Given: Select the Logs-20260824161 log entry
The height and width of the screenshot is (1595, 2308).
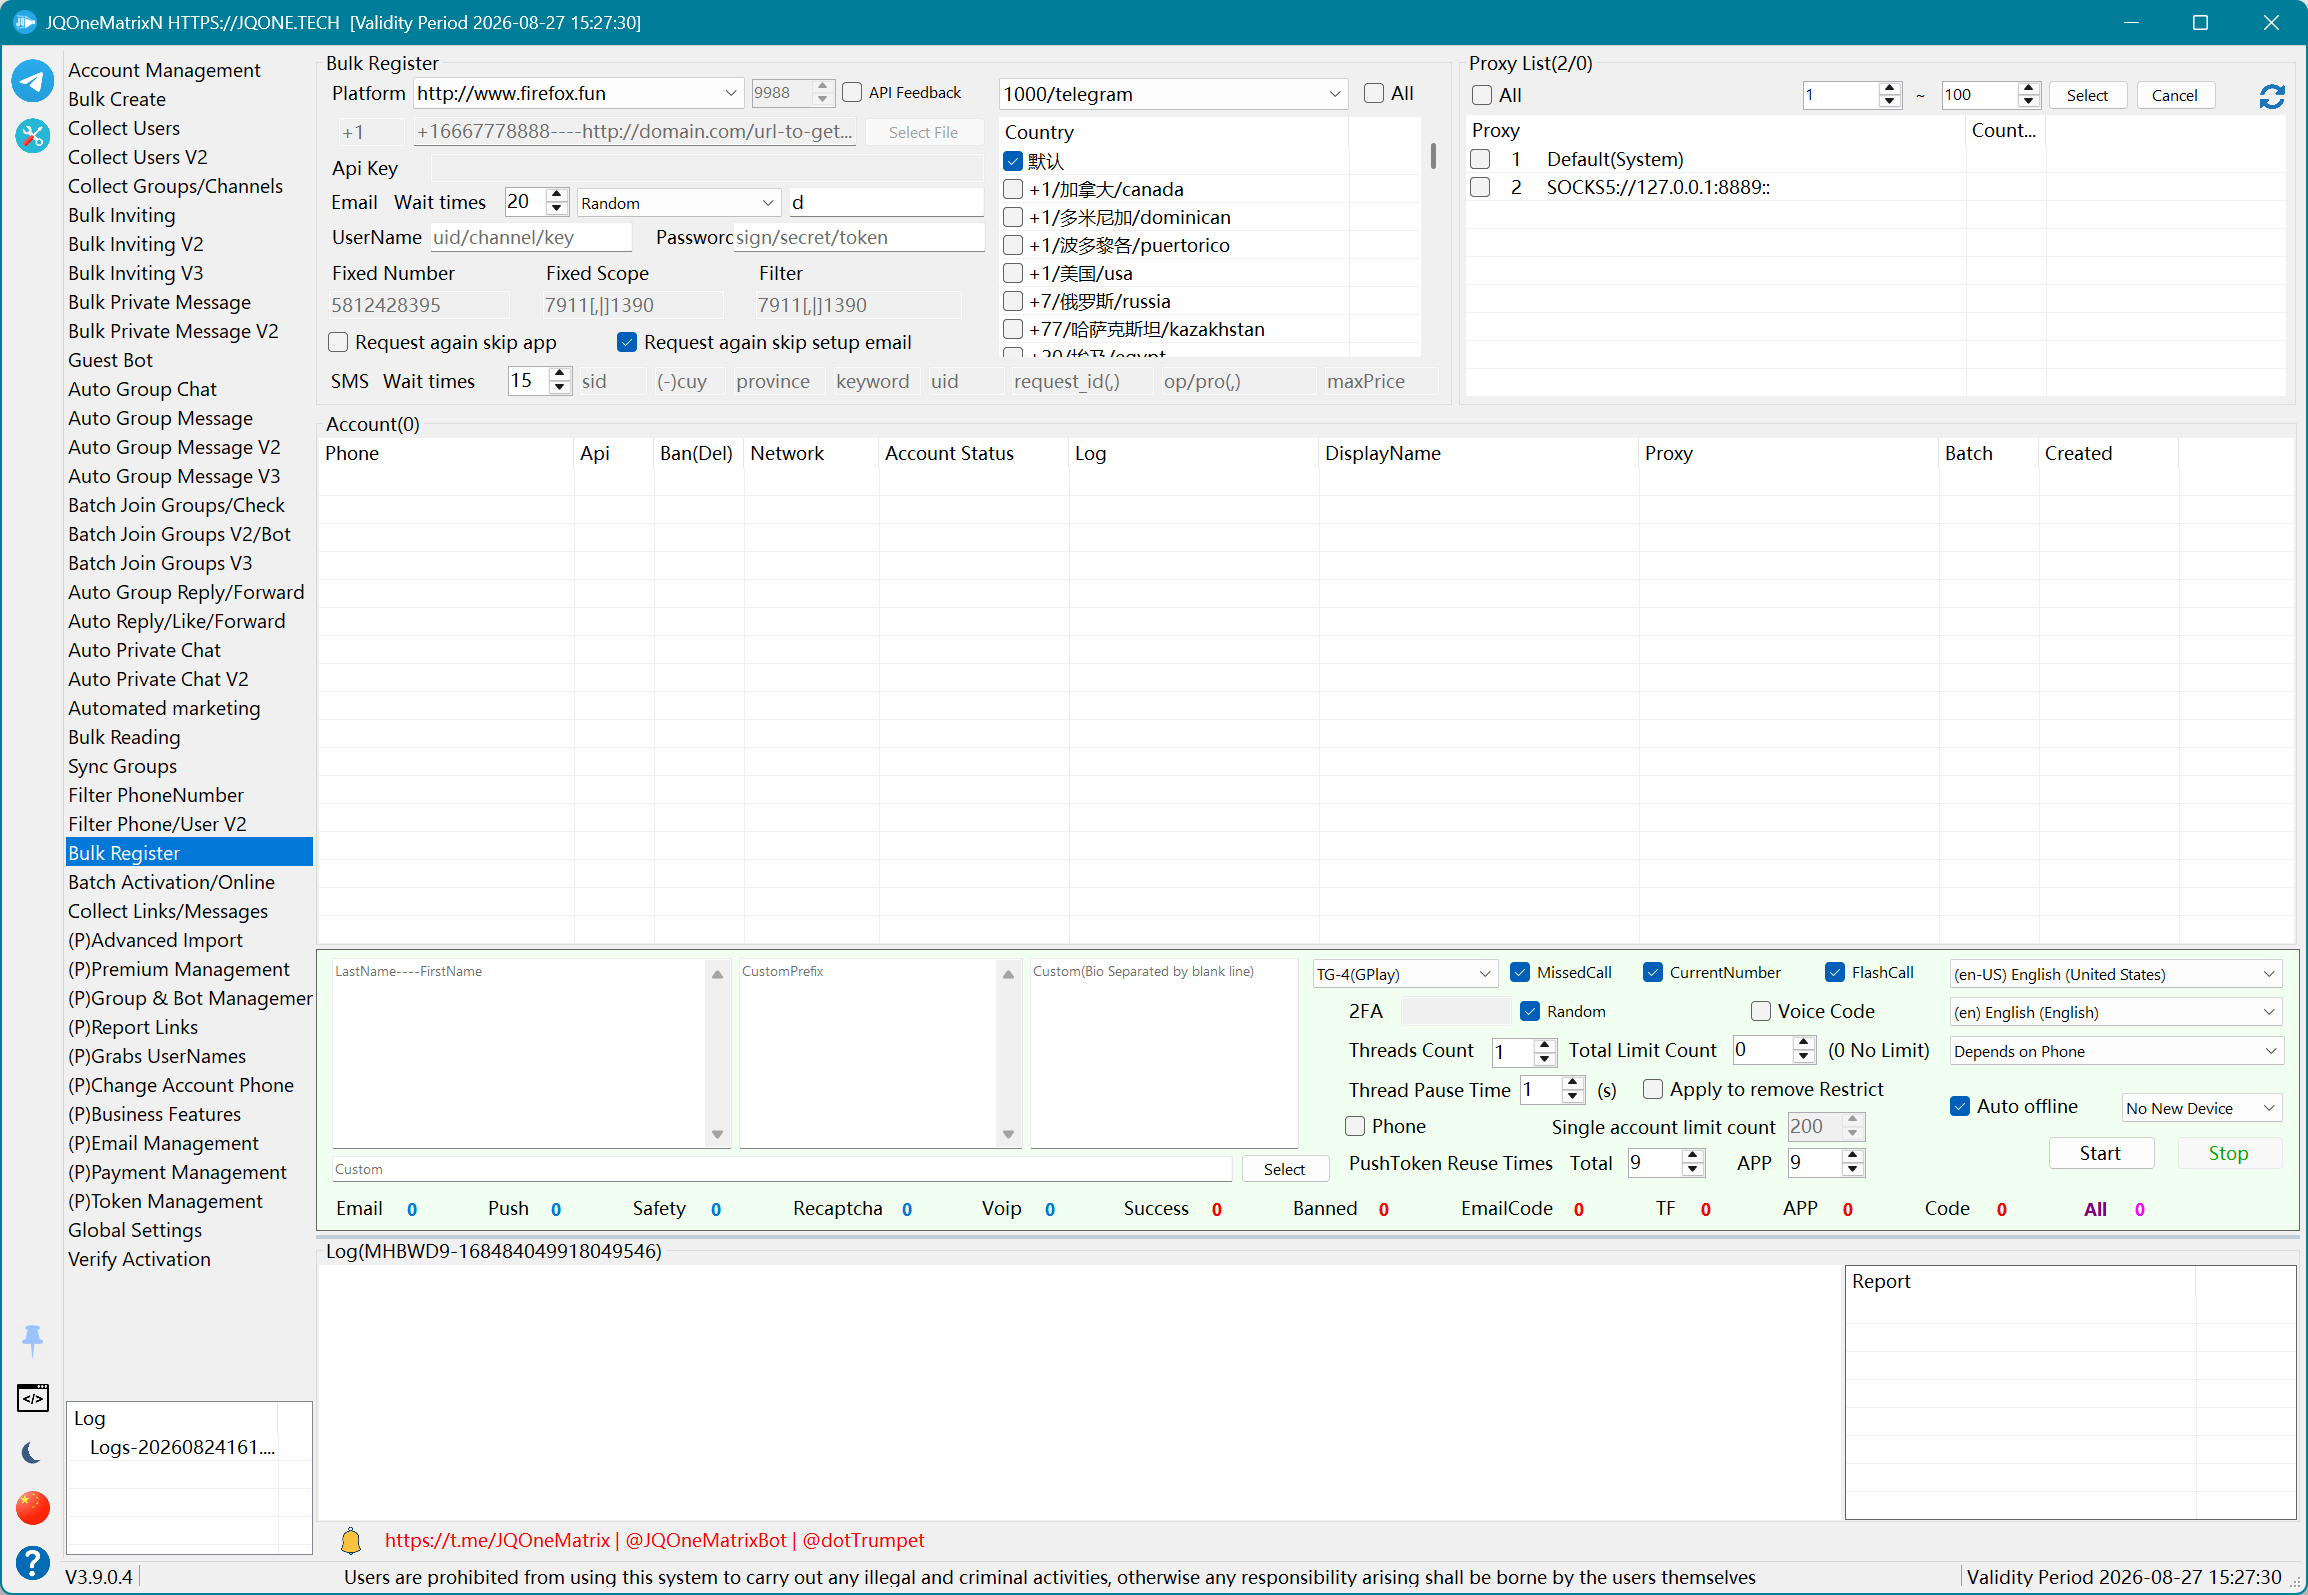Looking at the screenshot, I should pos(182,1447).
